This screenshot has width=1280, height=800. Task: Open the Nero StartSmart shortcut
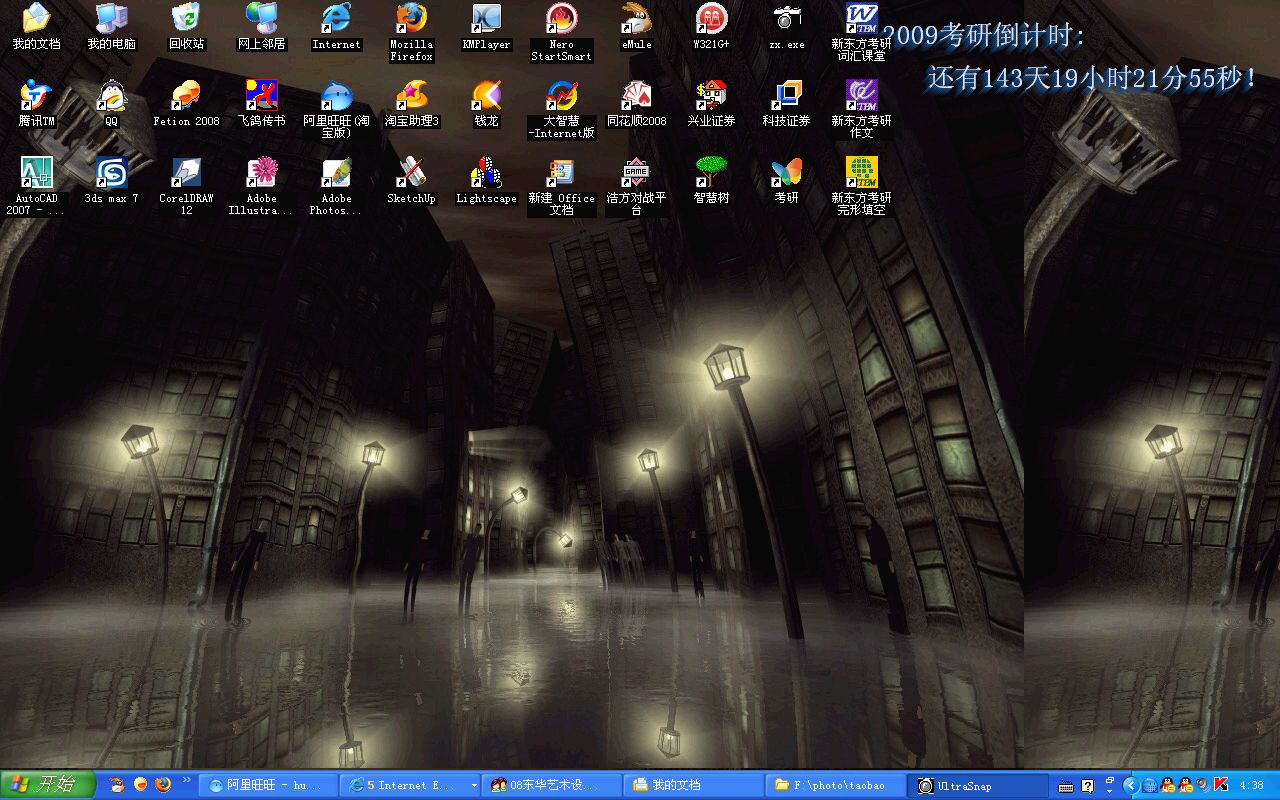click(561, 19)
